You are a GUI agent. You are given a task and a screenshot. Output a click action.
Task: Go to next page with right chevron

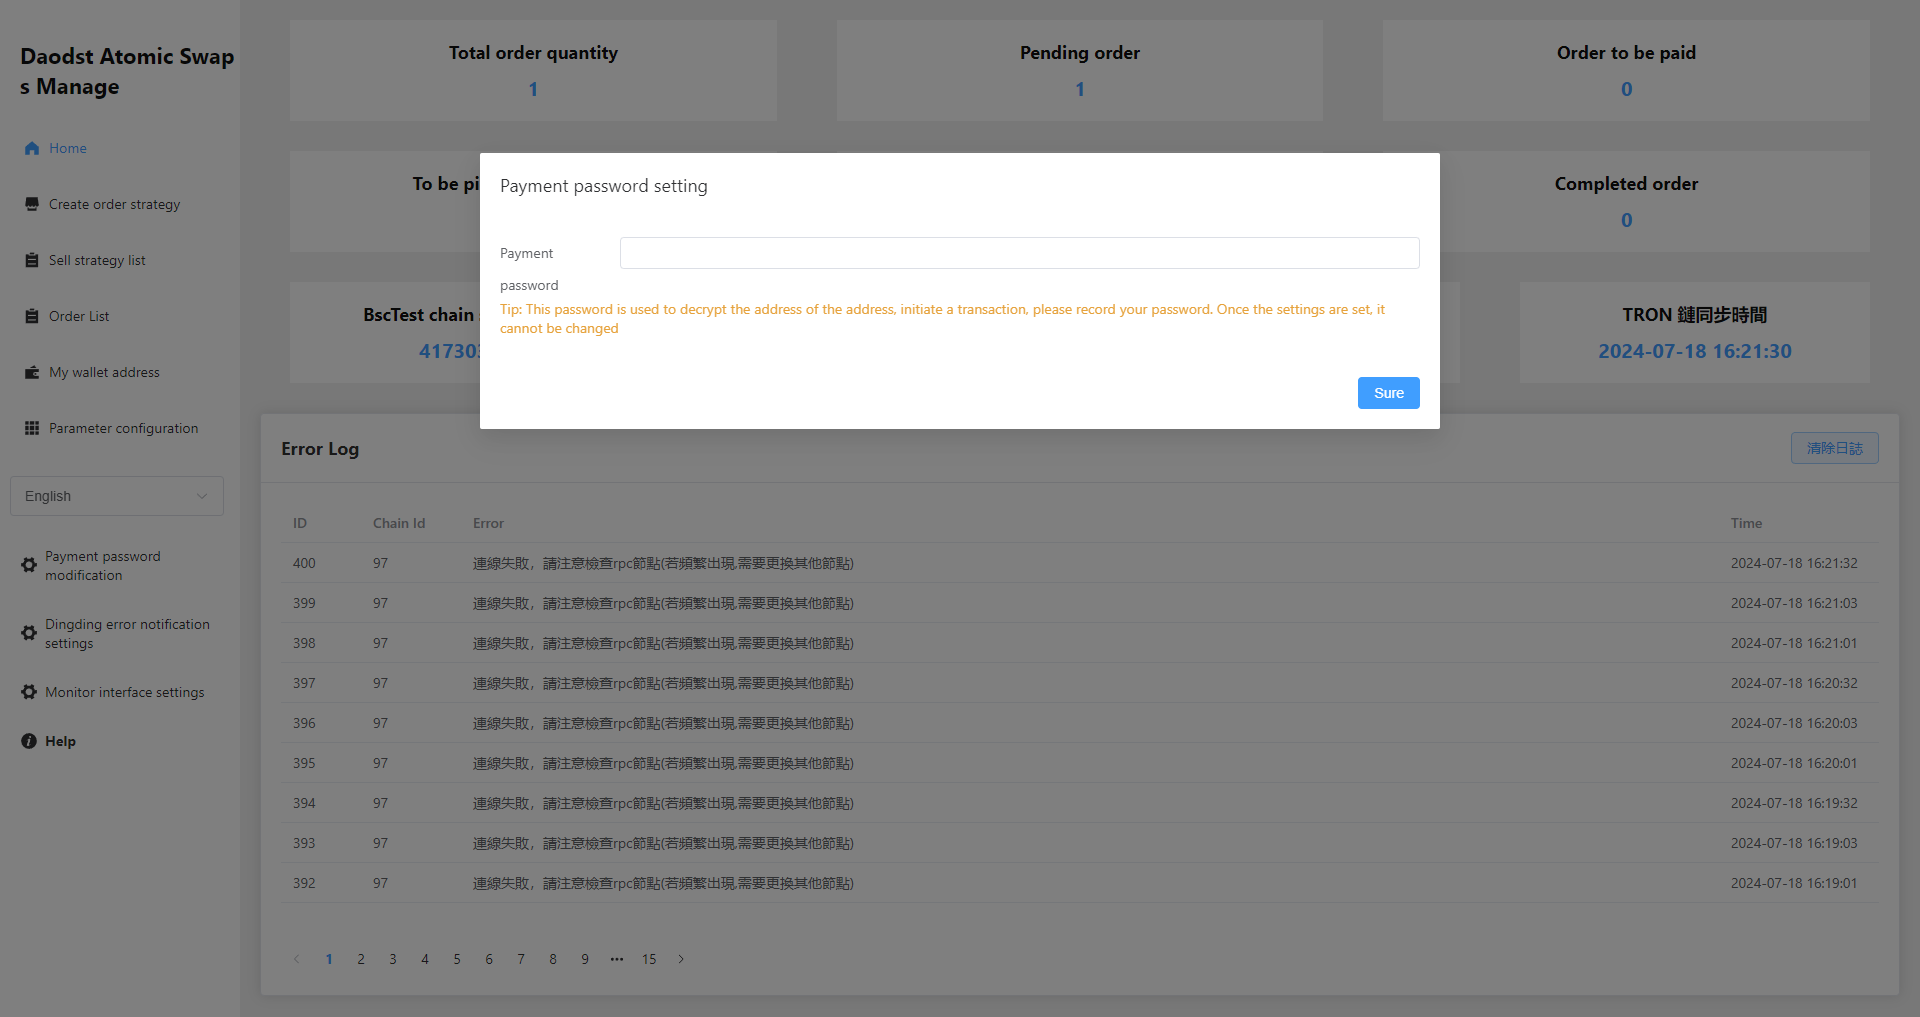pos(681,959)
